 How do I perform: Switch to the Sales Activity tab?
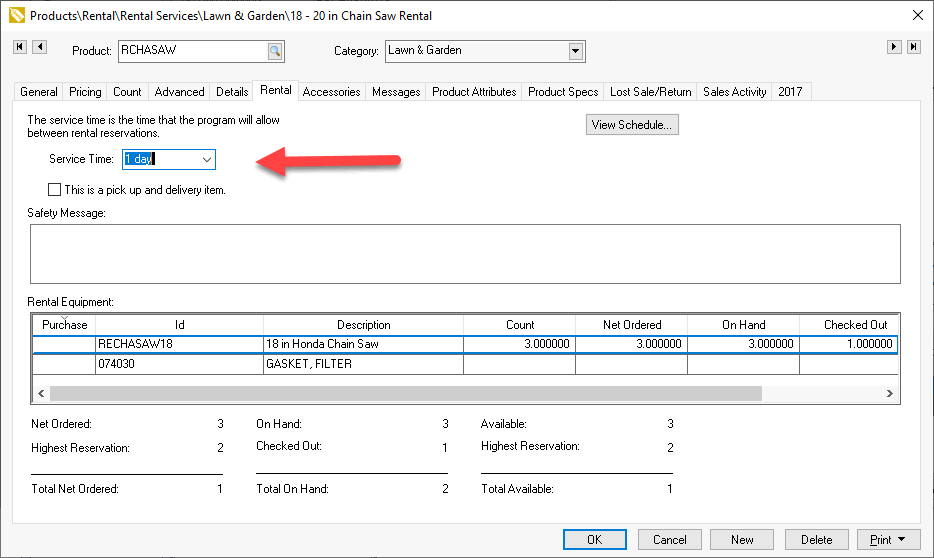tap(734, 92)
